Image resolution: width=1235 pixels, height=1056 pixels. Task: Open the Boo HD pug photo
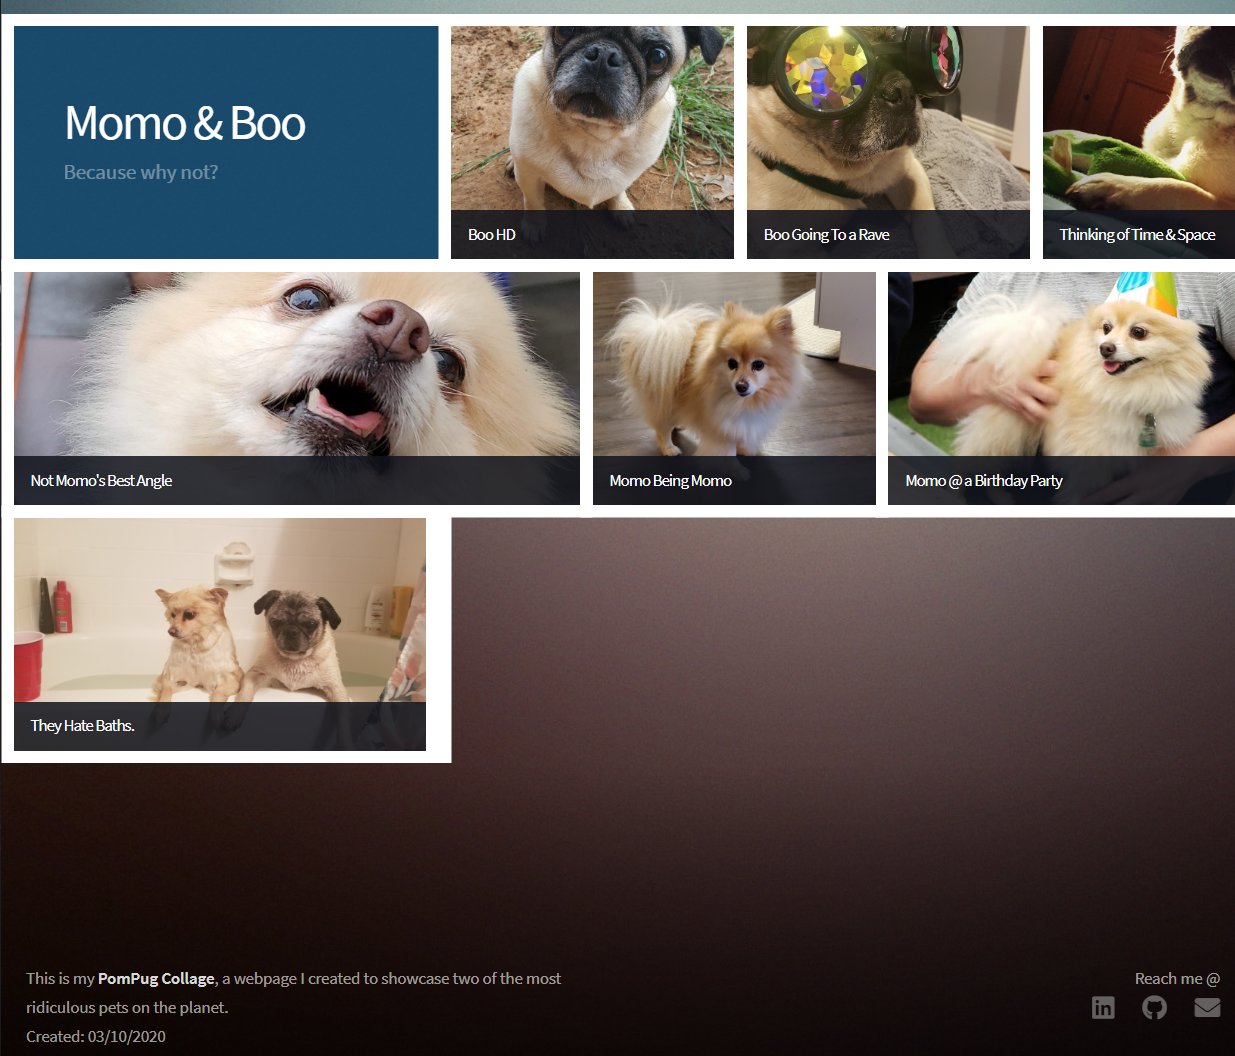tap(592, 118)
